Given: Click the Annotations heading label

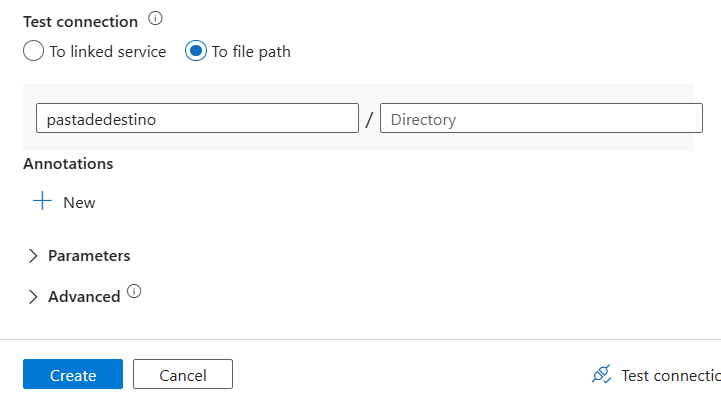Looking at the screenshot, I should click(68, 163).
